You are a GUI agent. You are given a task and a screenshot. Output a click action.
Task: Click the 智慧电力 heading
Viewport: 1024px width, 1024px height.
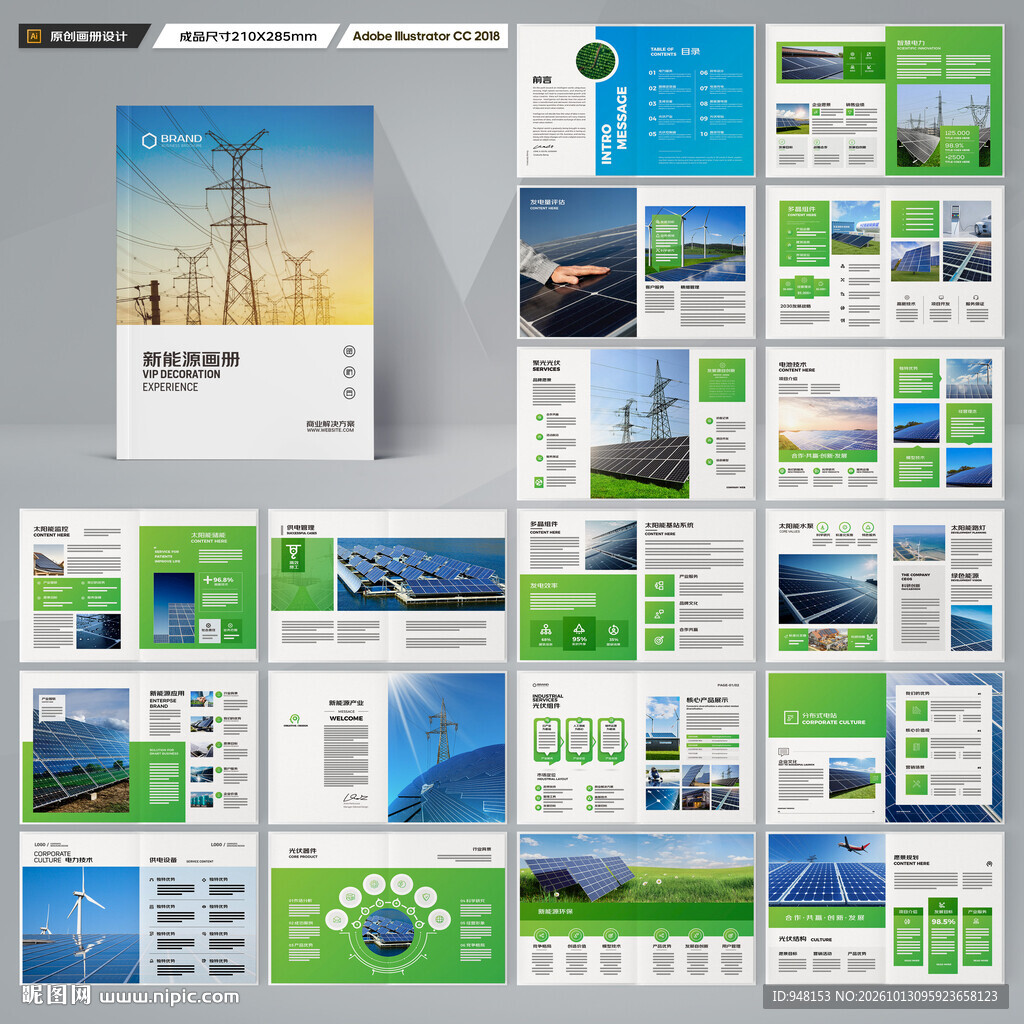910,42
